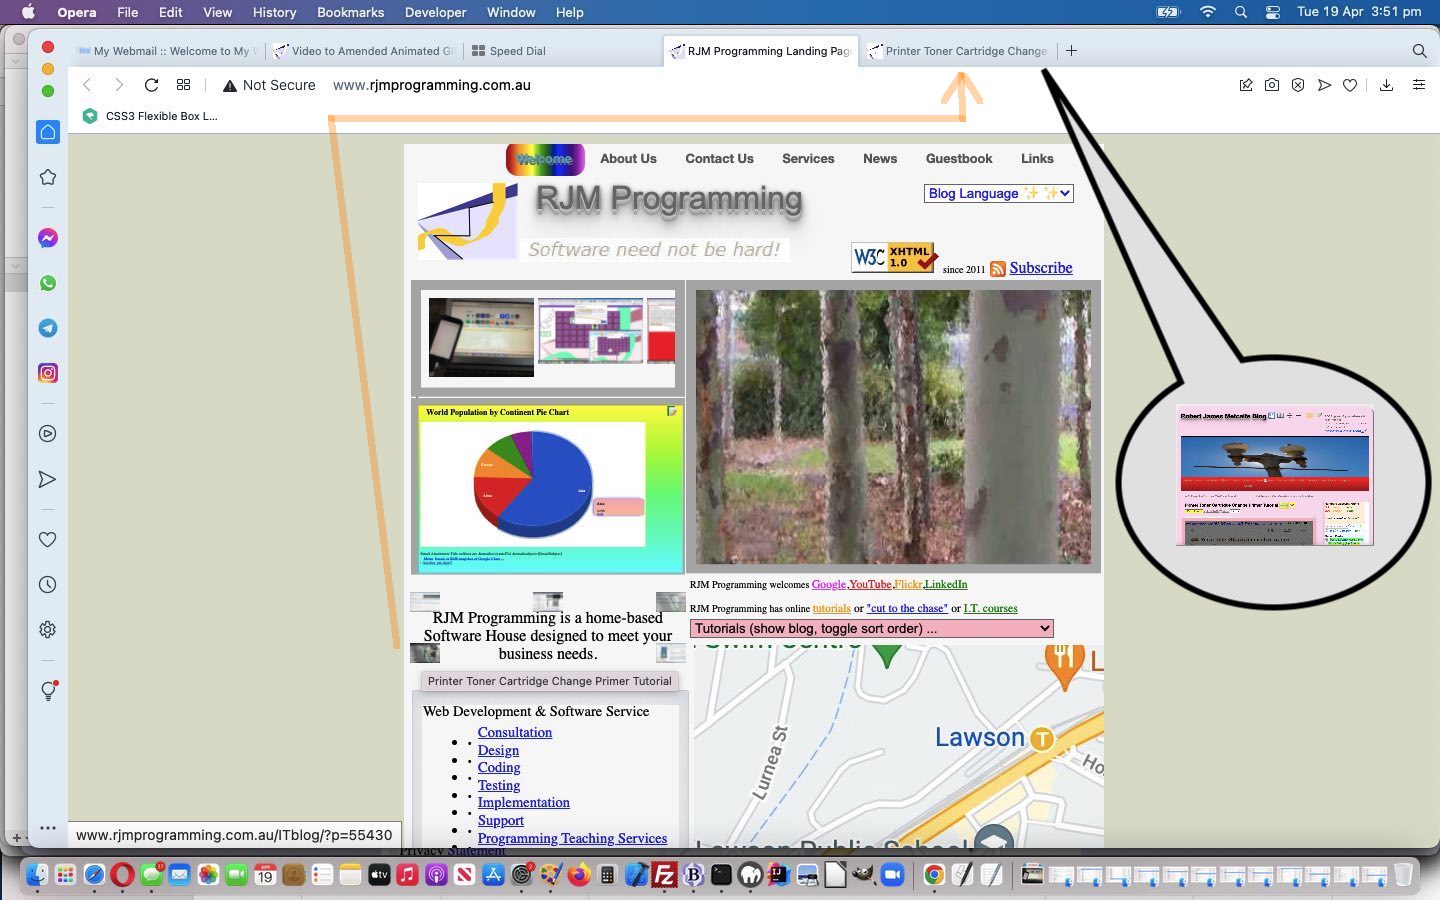The image size is (1440, 900).
Task: Open Firefox from the Dock
Action: (579, 875)
